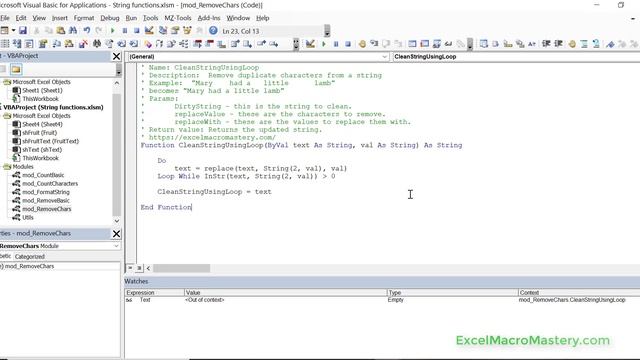Open Debug toolbar options arrow
640x360 pixels.
point(470,44)
